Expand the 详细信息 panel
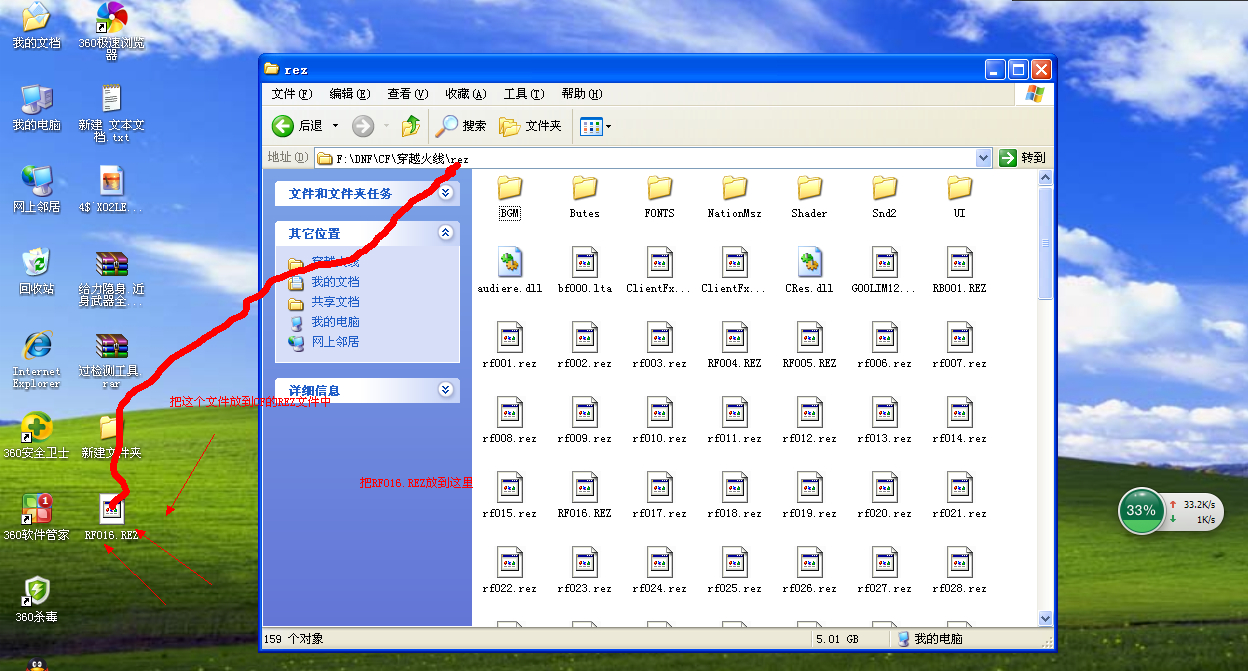The width and height of the screenshot is (1248, 671). point(446,390)
